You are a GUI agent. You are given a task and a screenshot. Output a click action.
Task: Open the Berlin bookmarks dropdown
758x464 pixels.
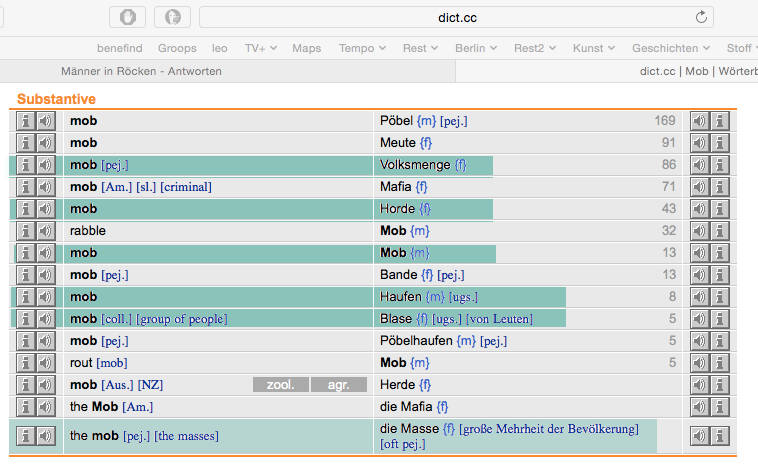[x=476, y=48]
